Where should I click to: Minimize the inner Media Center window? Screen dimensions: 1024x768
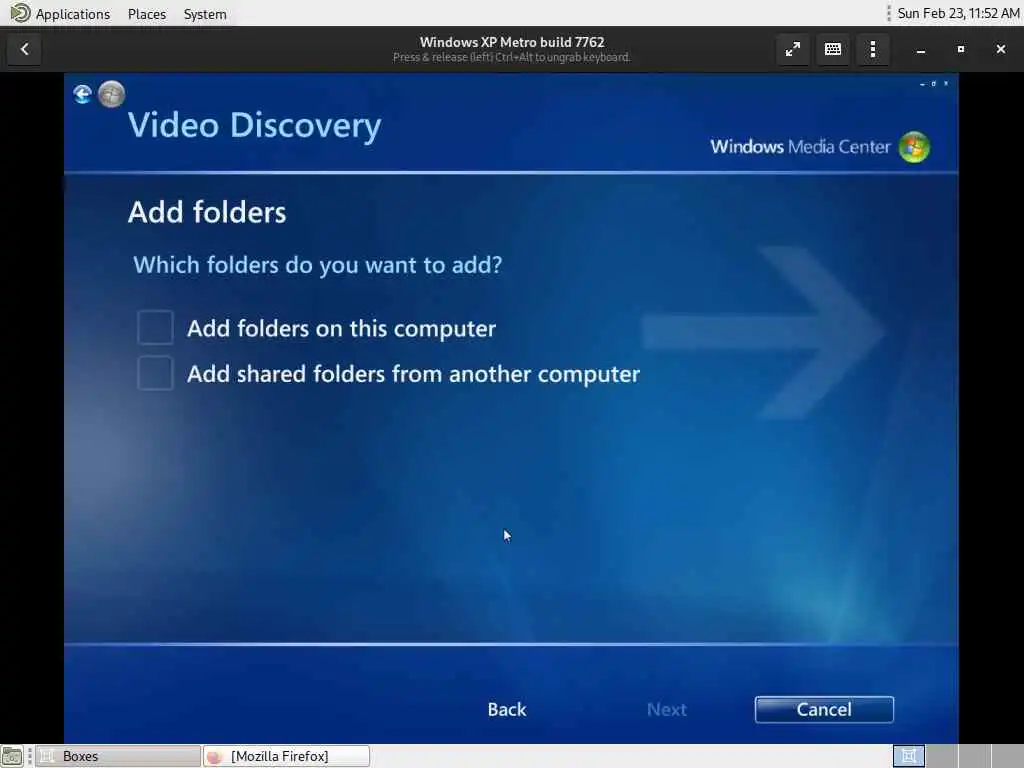pyautogui.click(x=922, y=84)
